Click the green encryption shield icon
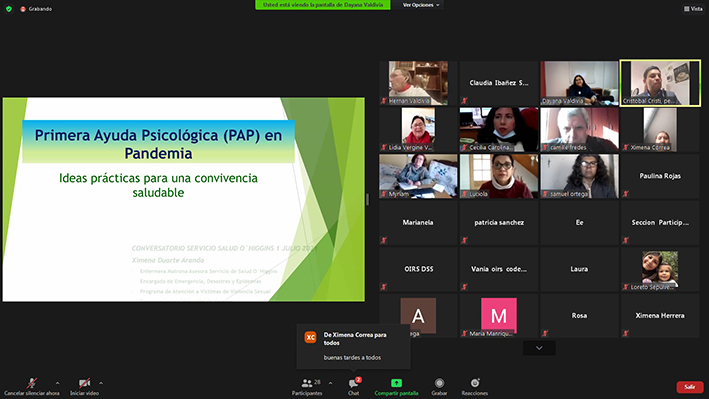Screen dimensions: 709x399 9,9
